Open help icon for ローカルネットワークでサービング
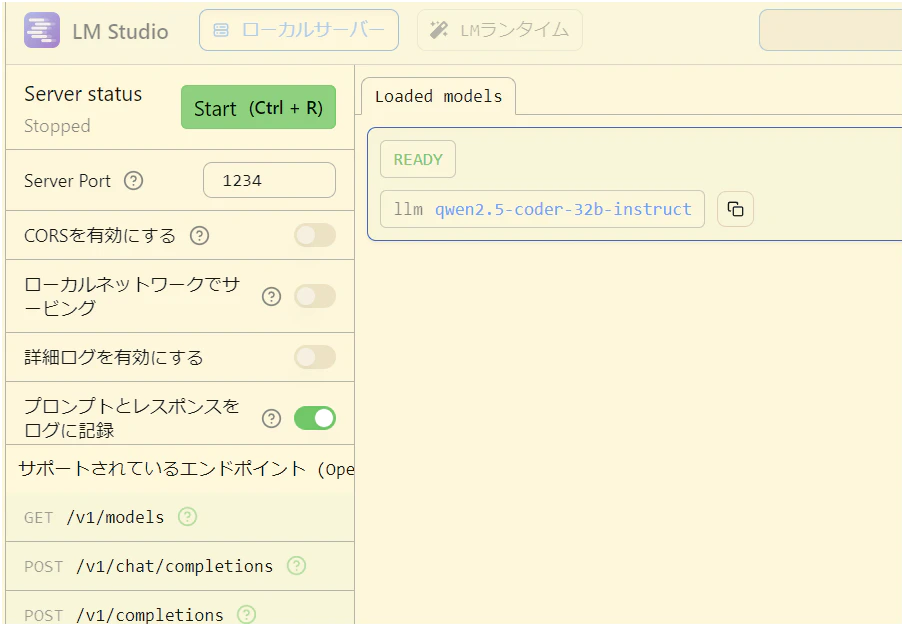Screen dimensions: 904x626 272,296
